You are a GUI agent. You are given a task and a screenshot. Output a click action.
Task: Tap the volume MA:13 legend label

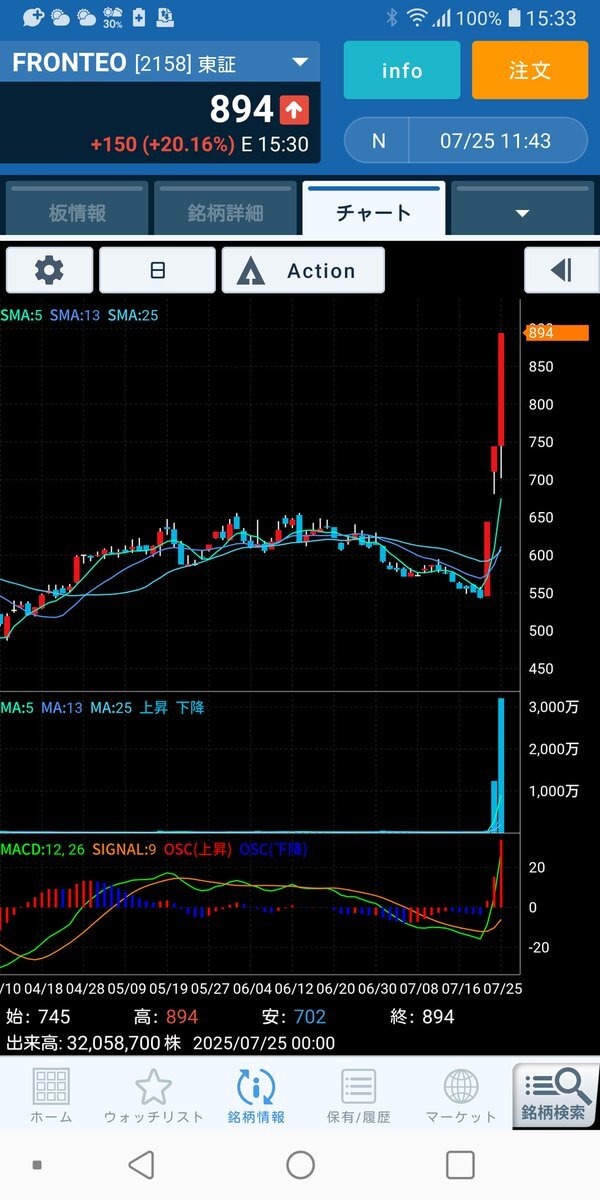(x=62, y=708)
